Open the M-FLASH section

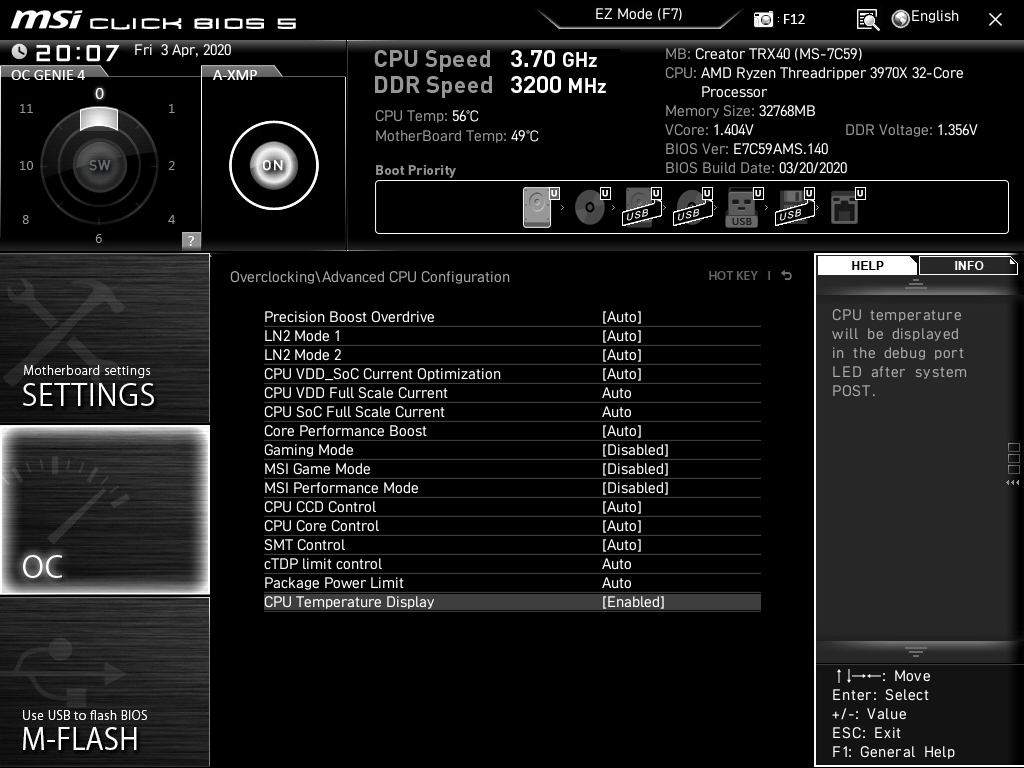pyautogui.click(x=104, y=682)
